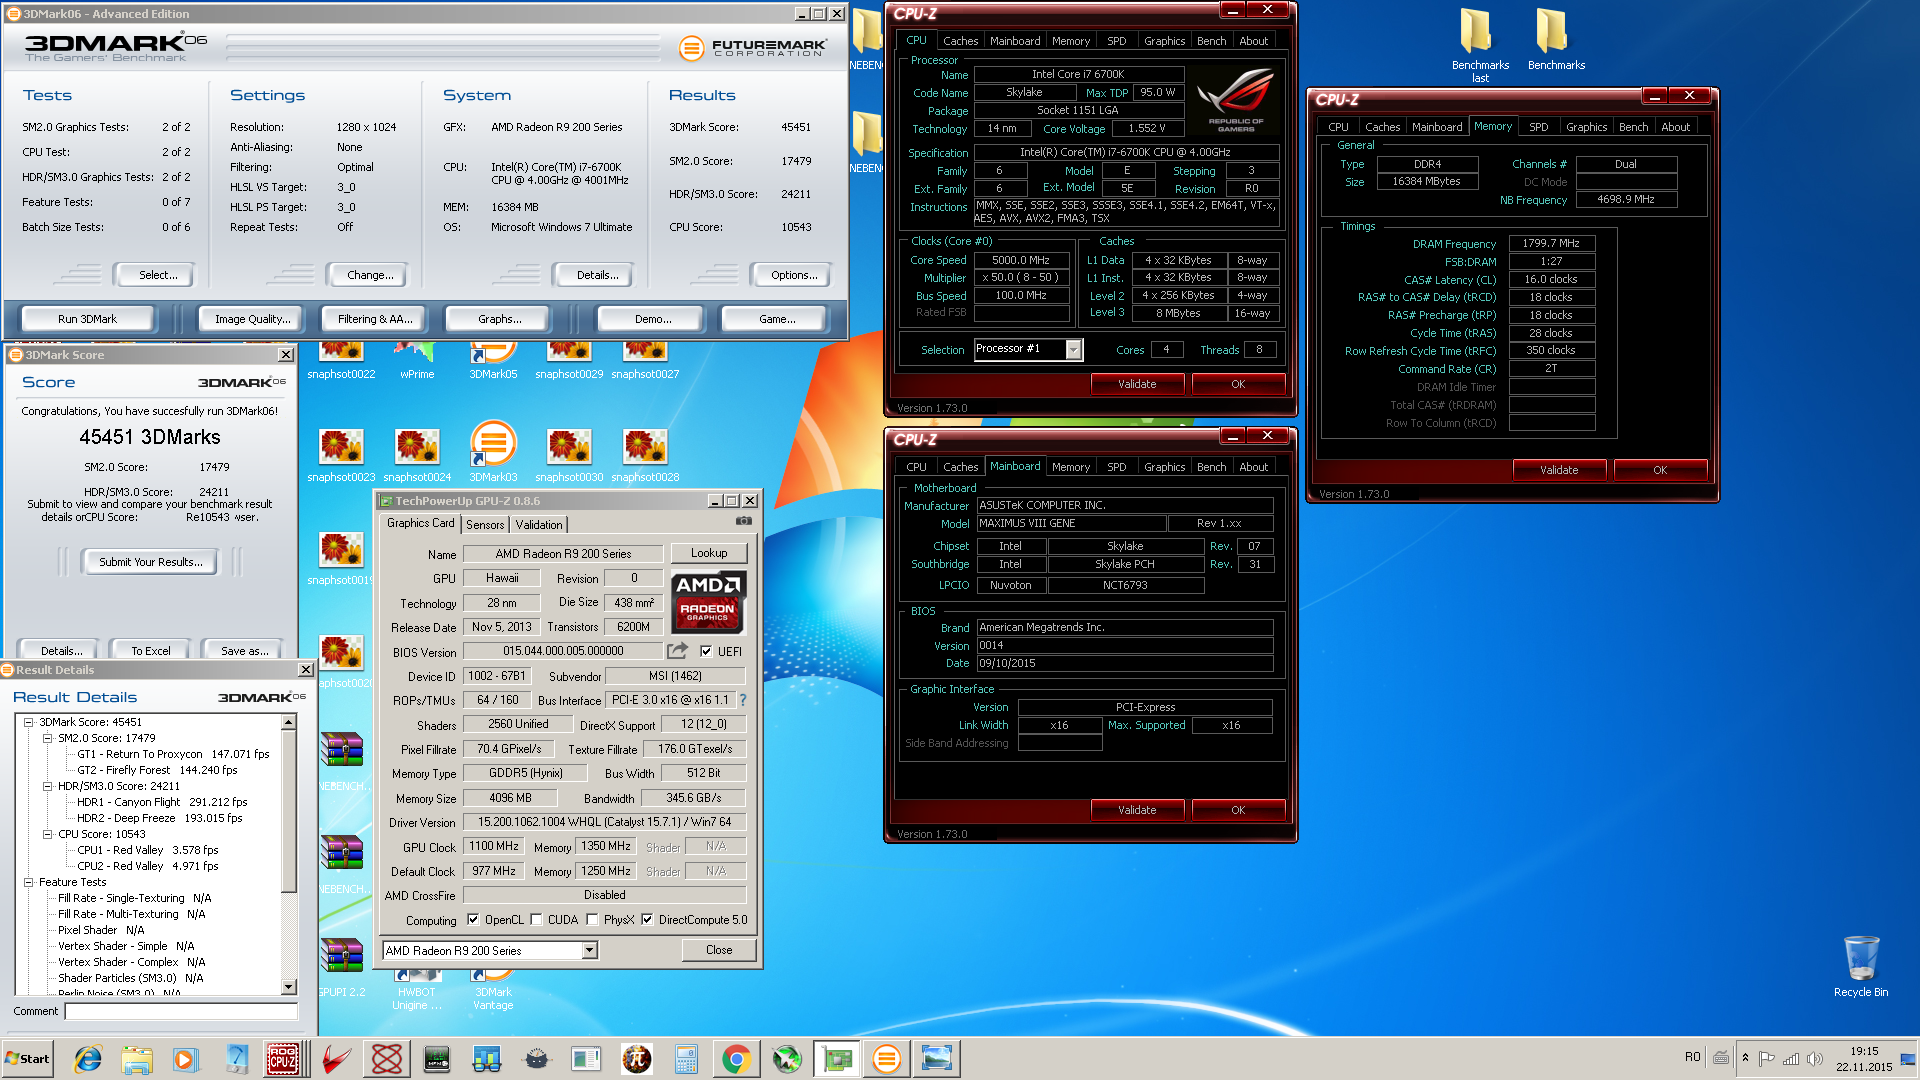
Task: Open the snaphsot0023 desktop image
Action: (341, 455)
